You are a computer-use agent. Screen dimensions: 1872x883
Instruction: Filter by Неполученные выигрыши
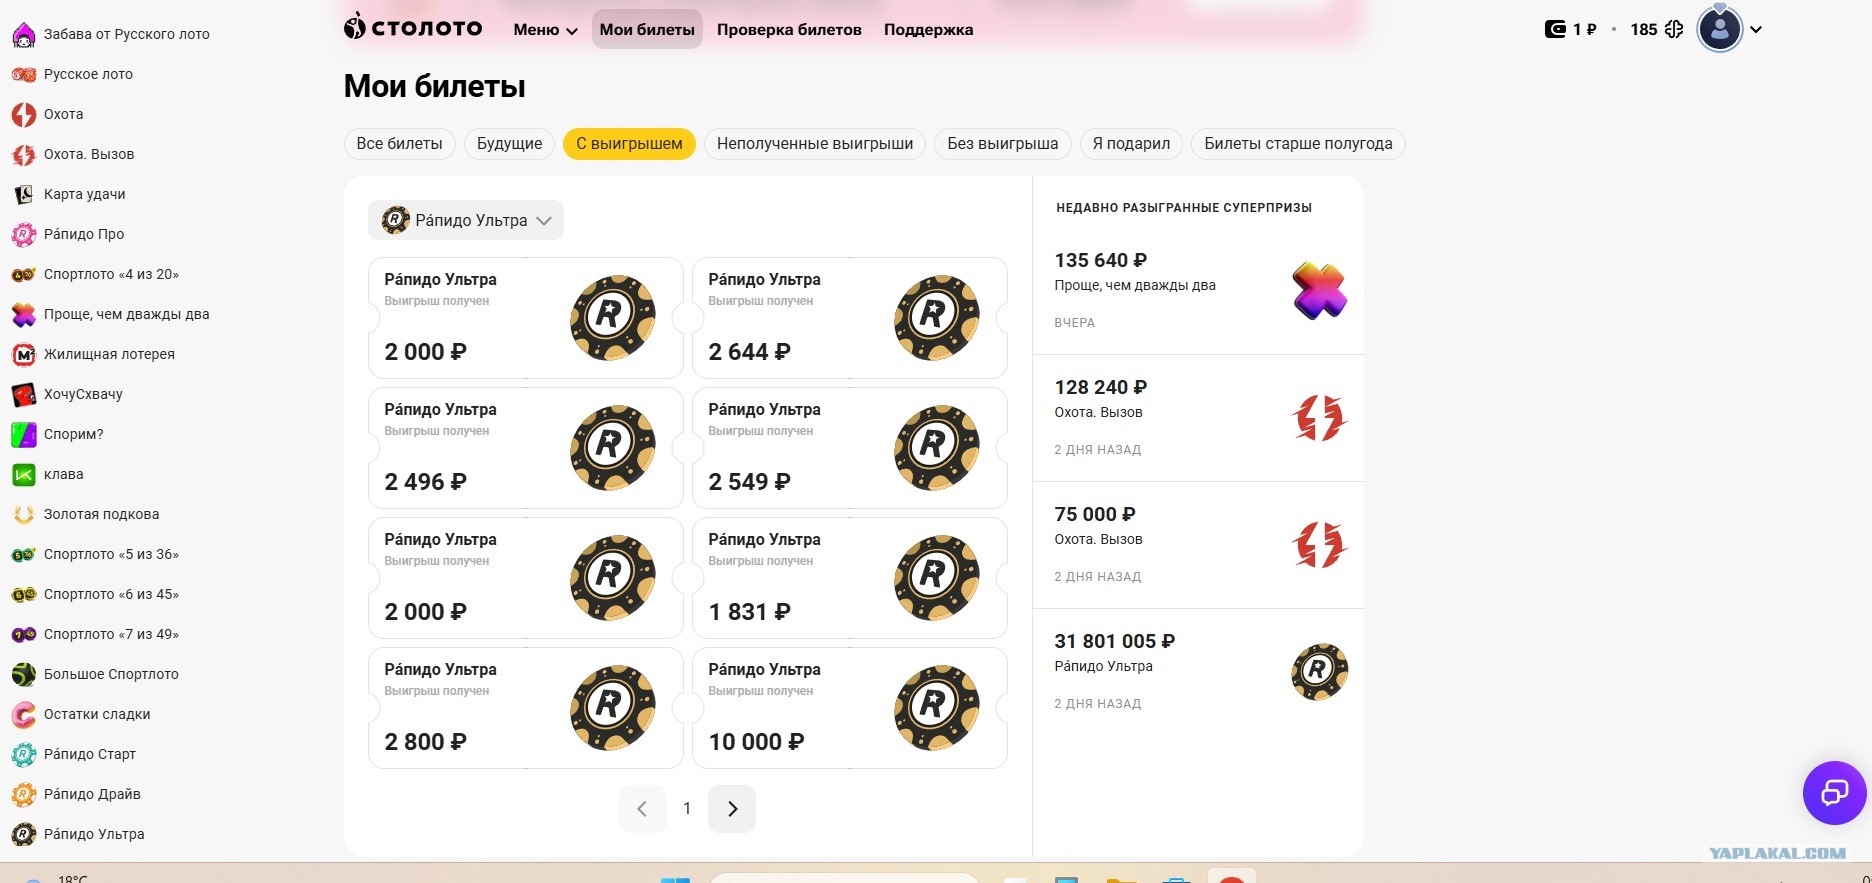pyautogui.click(x=815, y=144)
